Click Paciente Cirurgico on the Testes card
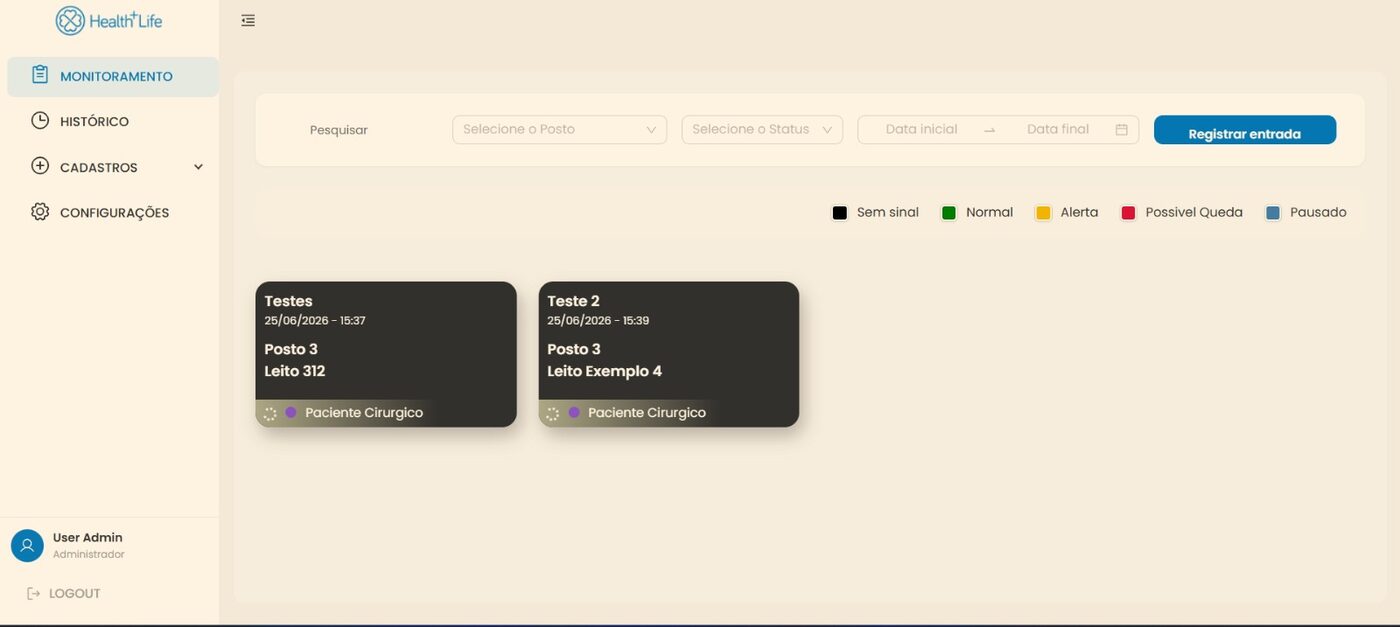Image resolution: width=1400 pixels, height=627 pixels. click(x=364, y=413)
